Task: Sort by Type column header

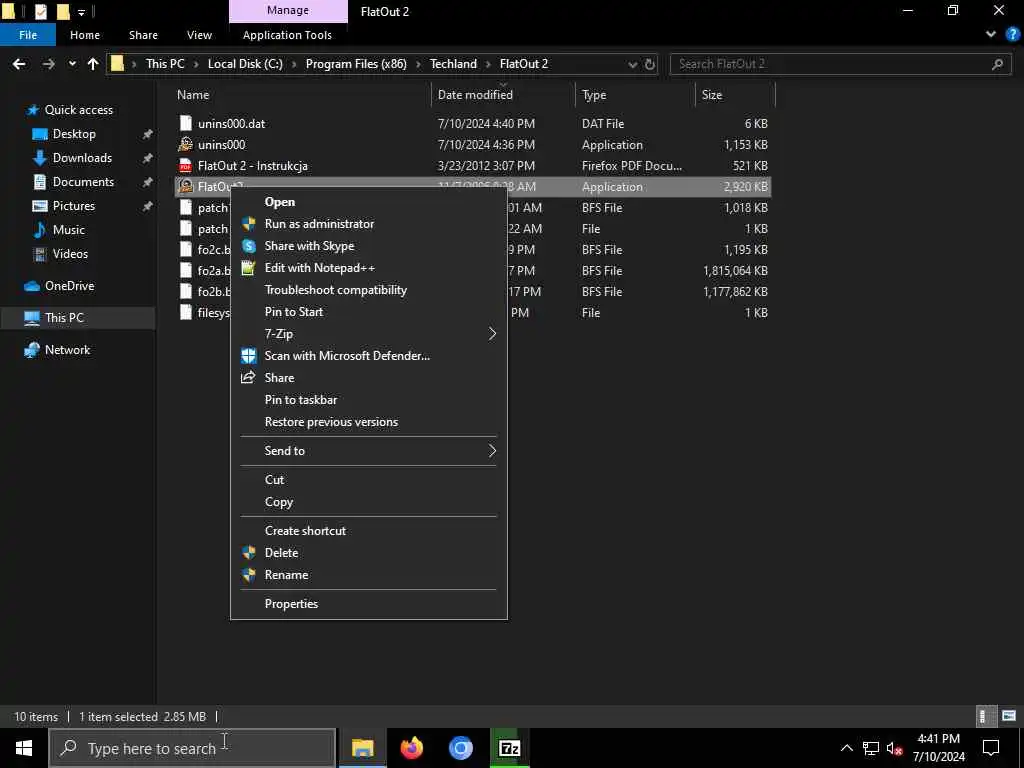Action: coord(635,95)
